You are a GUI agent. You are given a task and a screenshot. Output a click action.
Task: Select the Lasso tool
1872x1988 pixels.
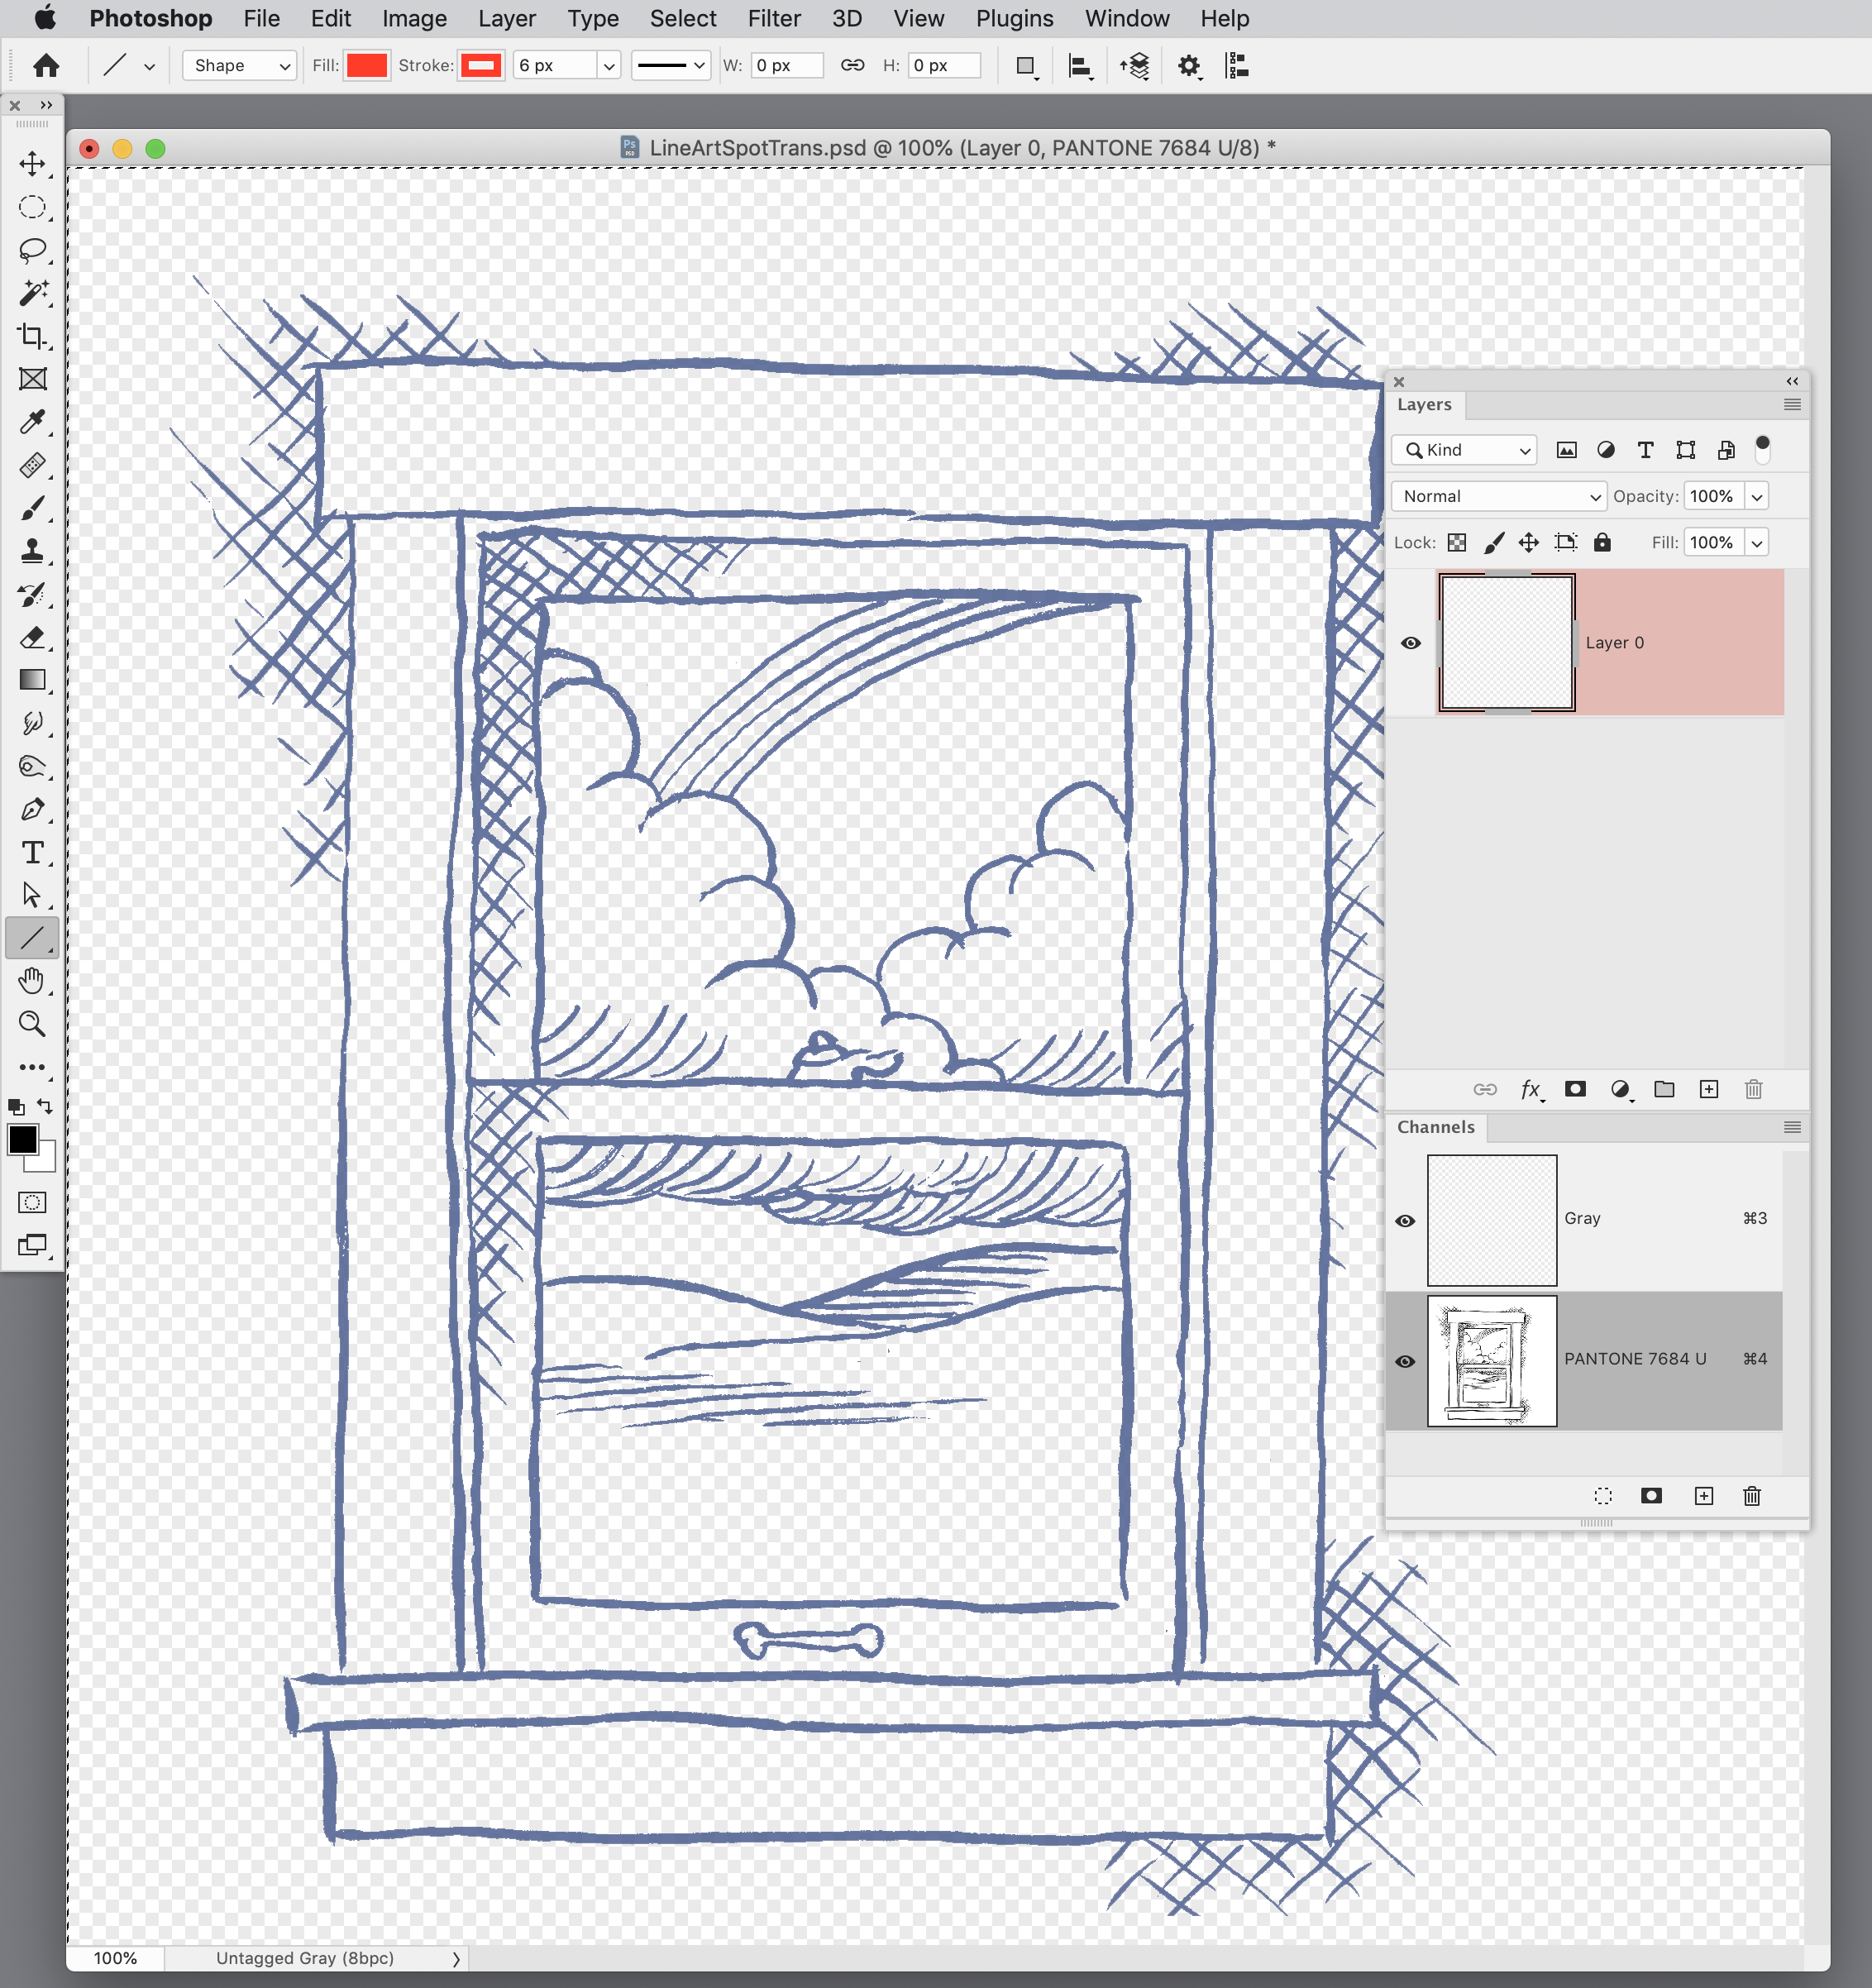click(x=33, y=250)
